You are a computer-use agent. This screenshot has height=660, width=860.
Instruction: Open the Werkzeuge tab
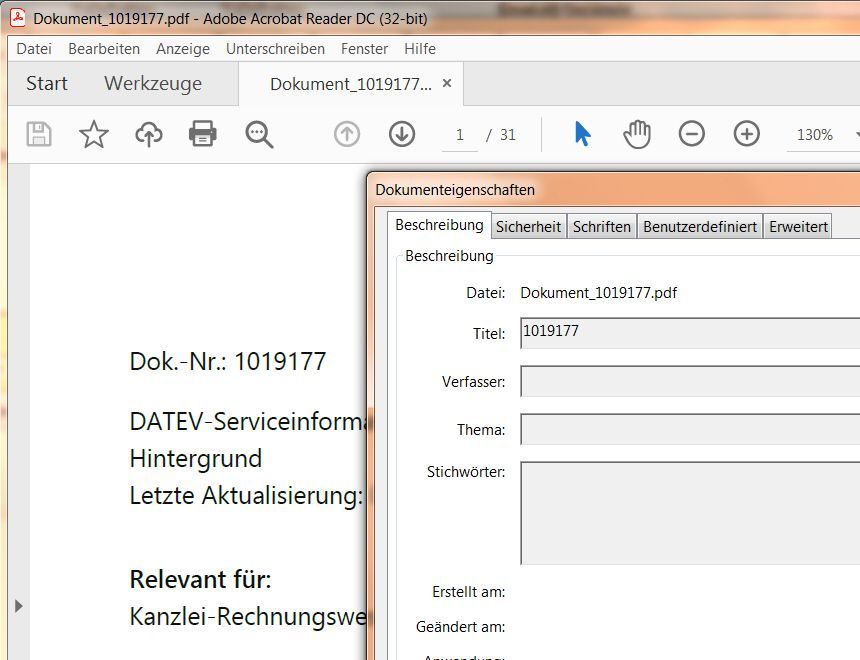153,83
